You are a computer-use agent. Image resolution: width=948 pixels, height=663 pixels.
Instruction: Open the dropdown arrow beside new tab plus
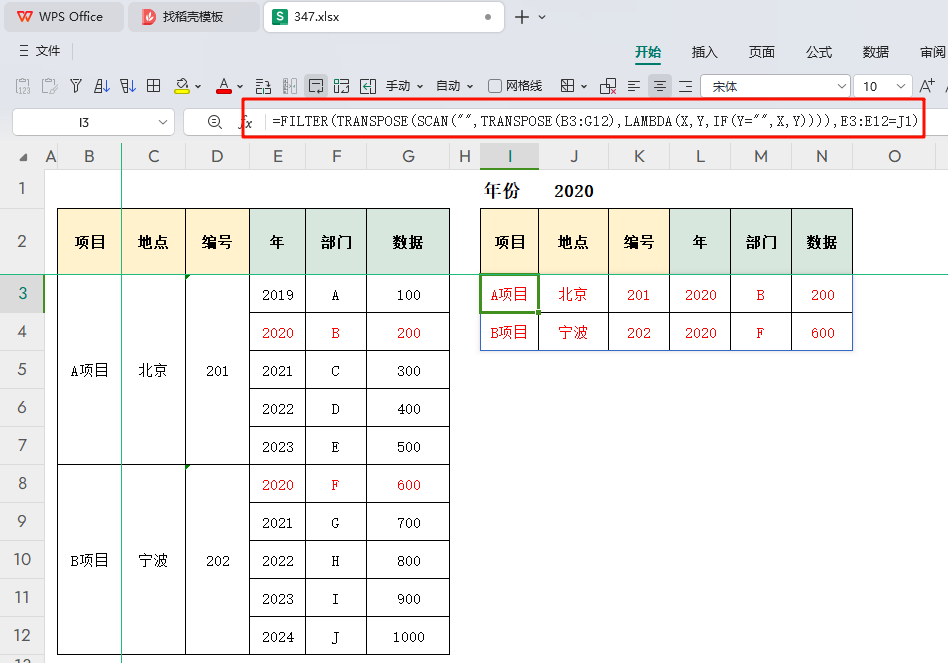[542, 18]
